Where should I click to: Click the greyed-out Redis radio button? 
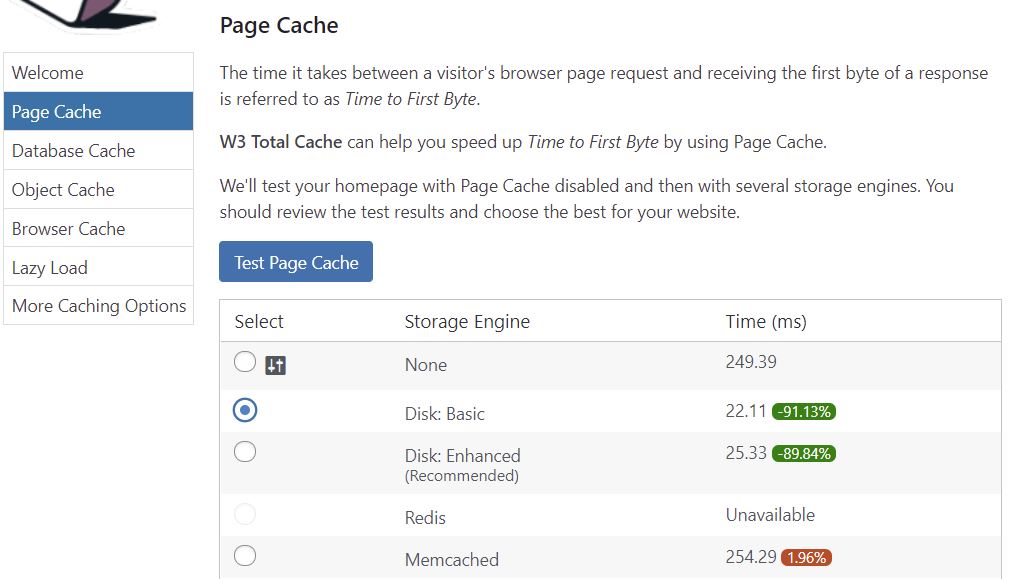[x=245, y=515]
